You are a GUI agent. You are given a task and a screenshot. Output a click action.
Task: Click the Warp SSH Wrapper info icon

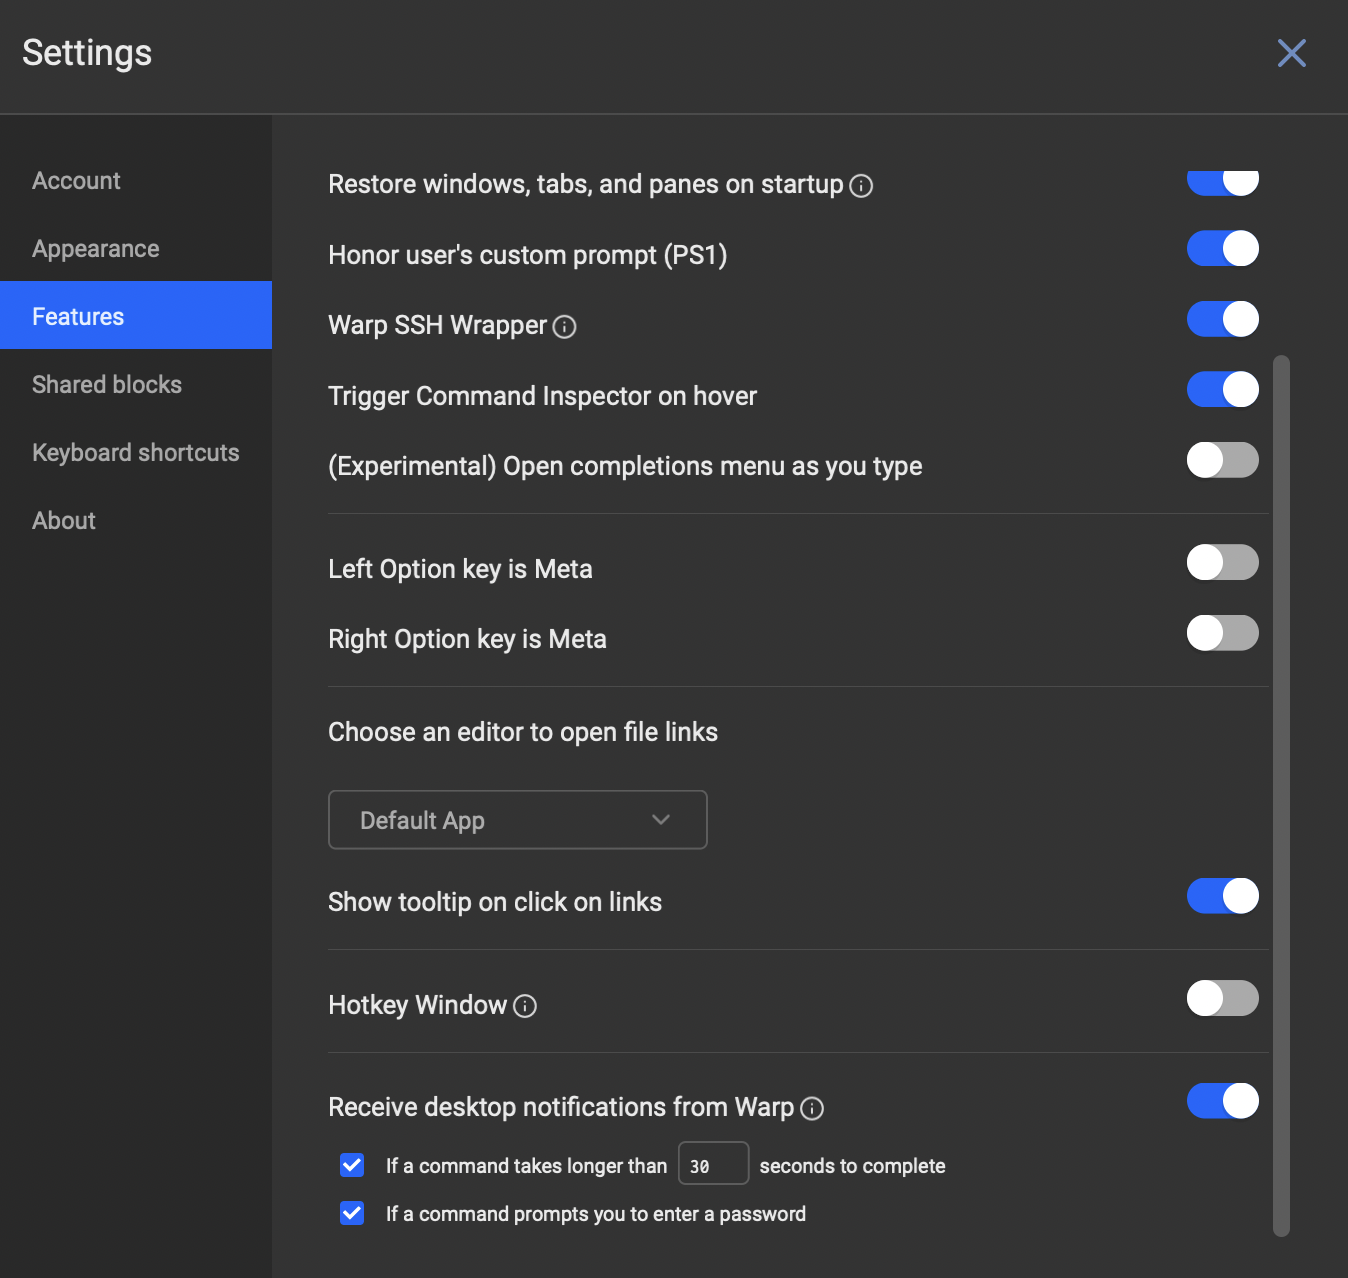(x=565, y=327)
